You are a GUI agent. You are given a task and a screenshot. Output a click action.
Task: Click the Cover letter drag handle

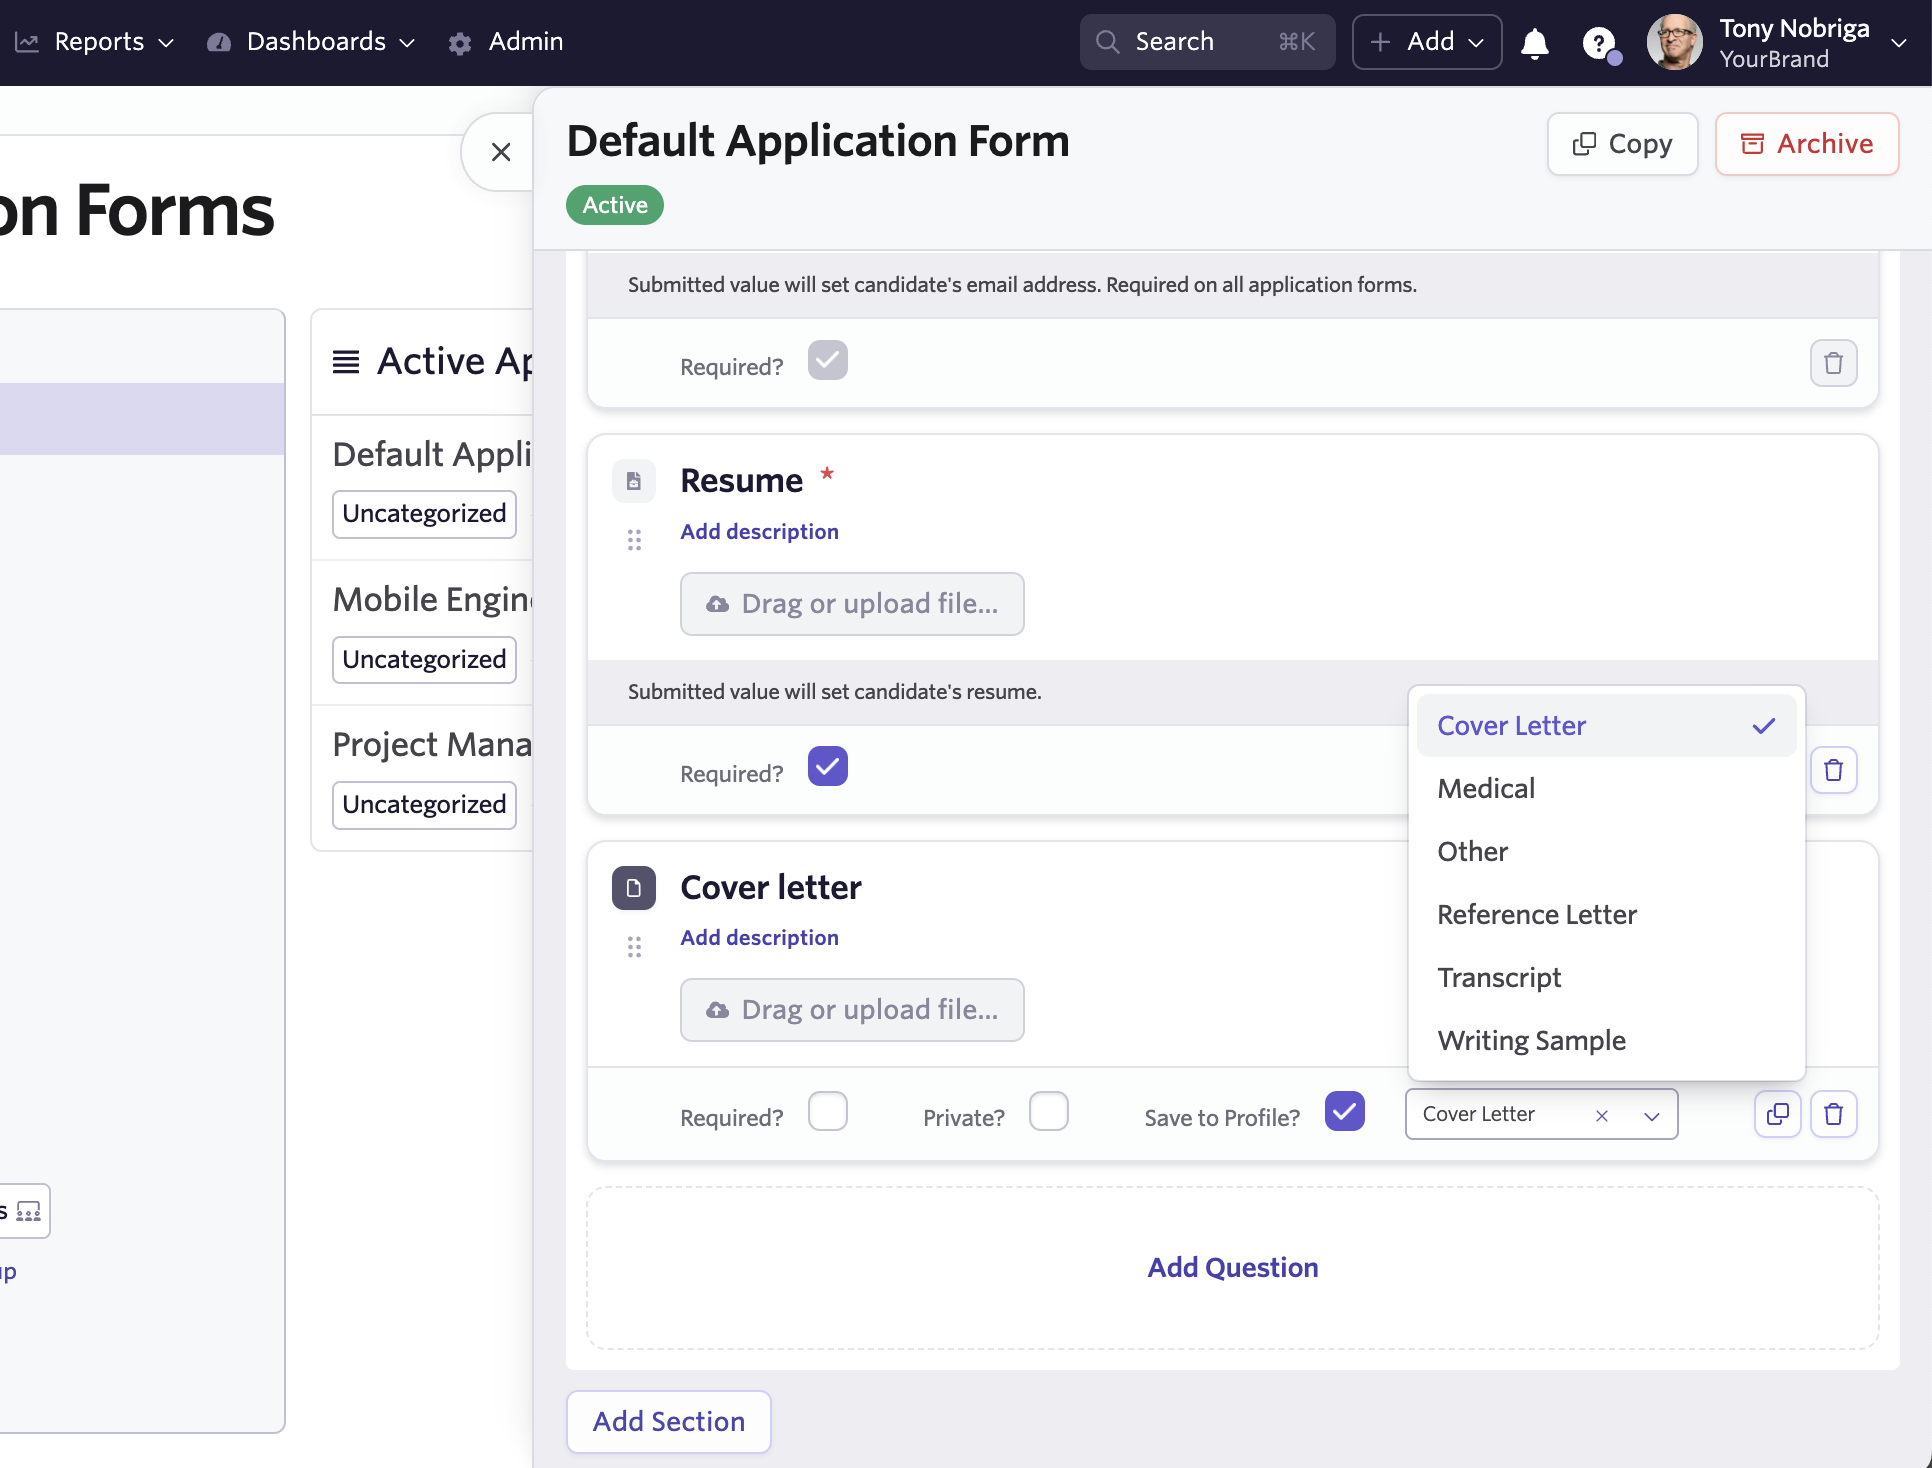point(634,947)
